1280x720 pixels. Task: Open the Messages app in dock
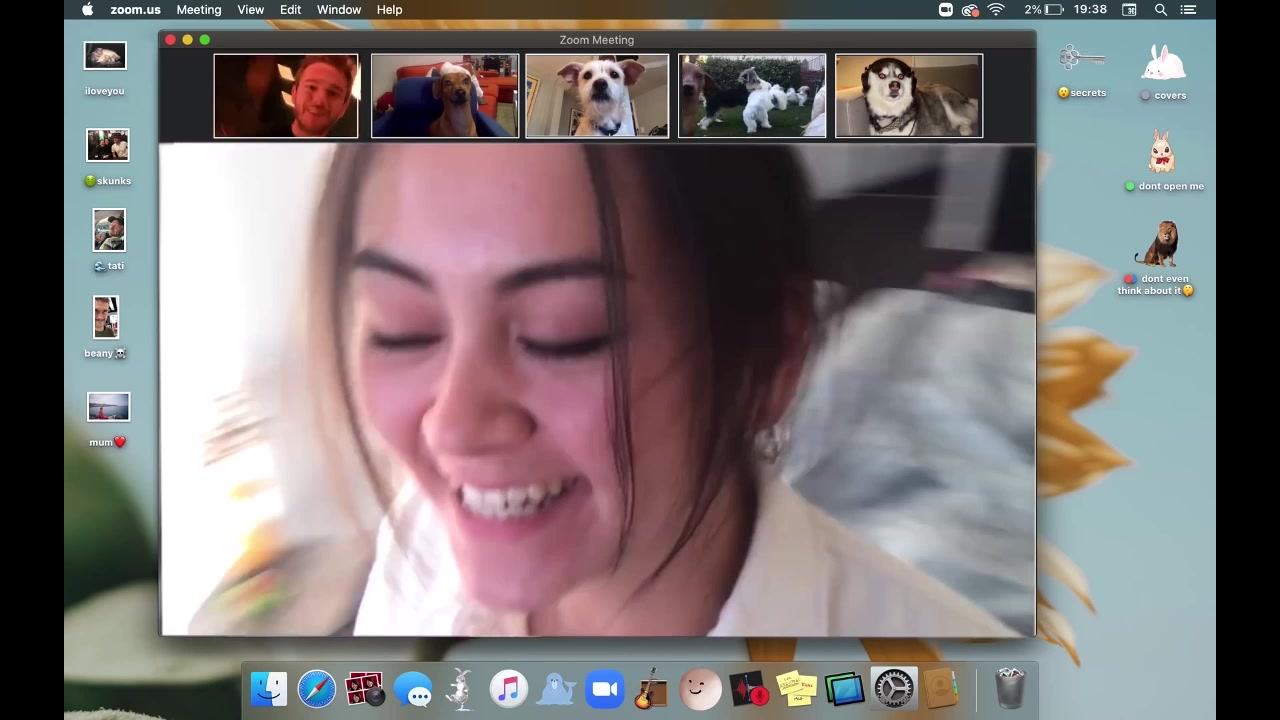point(413,690)
